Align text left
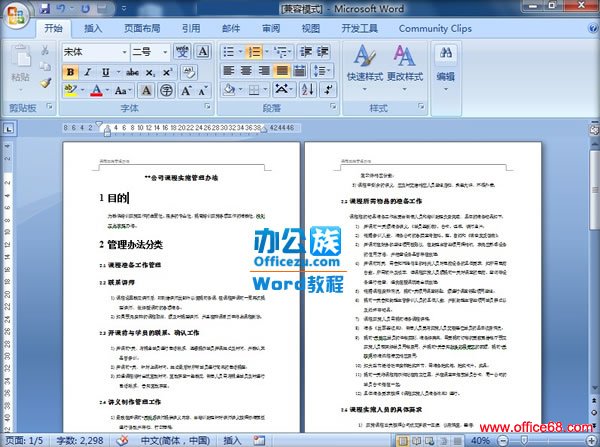600x447 pixels. tap(229, 71)
